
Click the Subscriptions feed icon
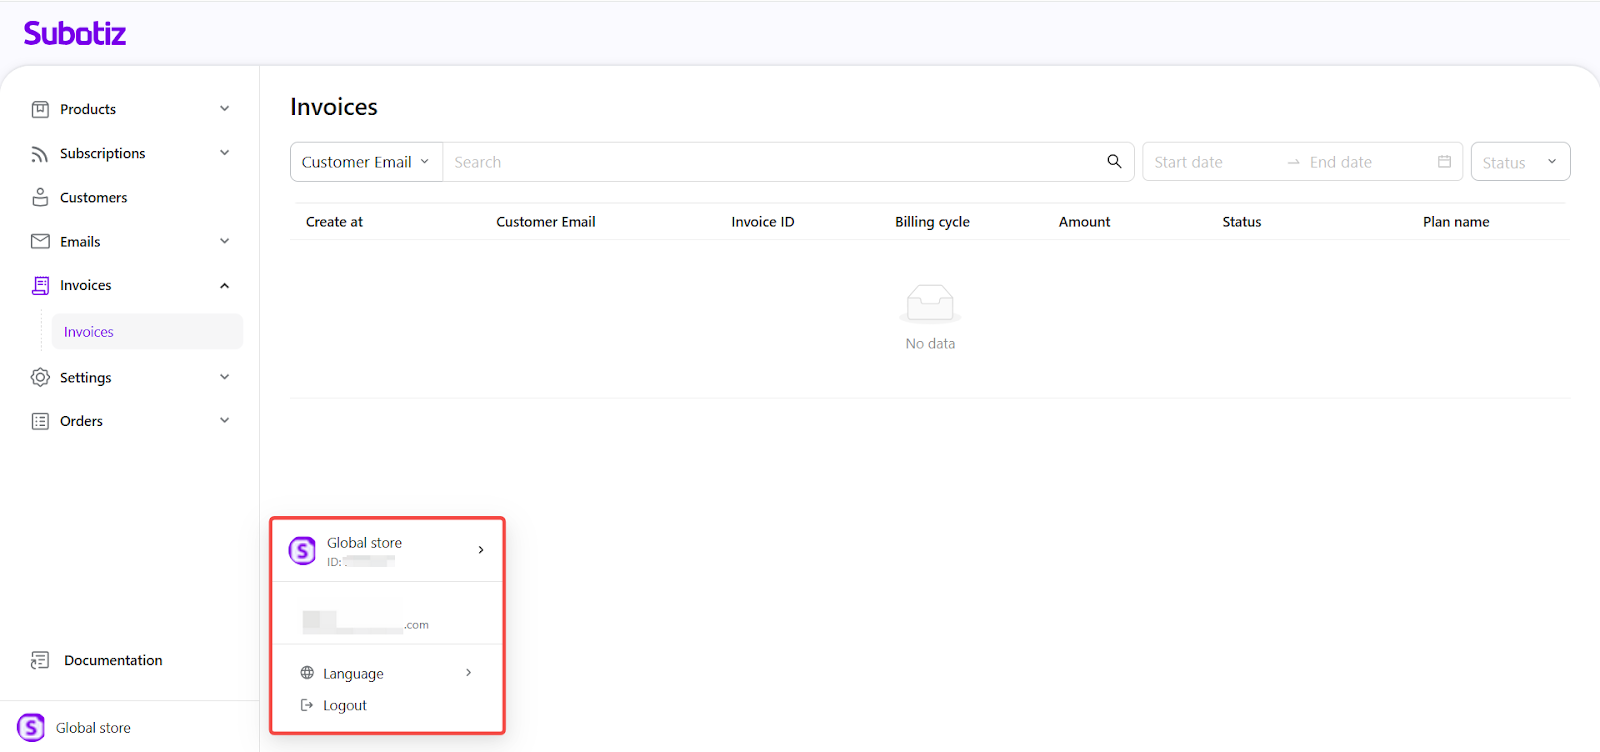click(40, 154)
